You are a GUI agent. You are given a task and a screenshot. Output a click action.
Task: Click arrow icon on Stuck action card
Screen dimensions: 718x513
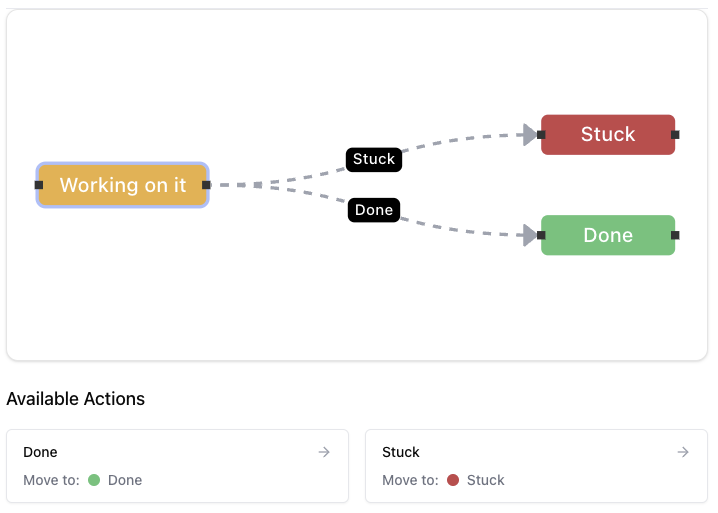[x=683, y=452]
